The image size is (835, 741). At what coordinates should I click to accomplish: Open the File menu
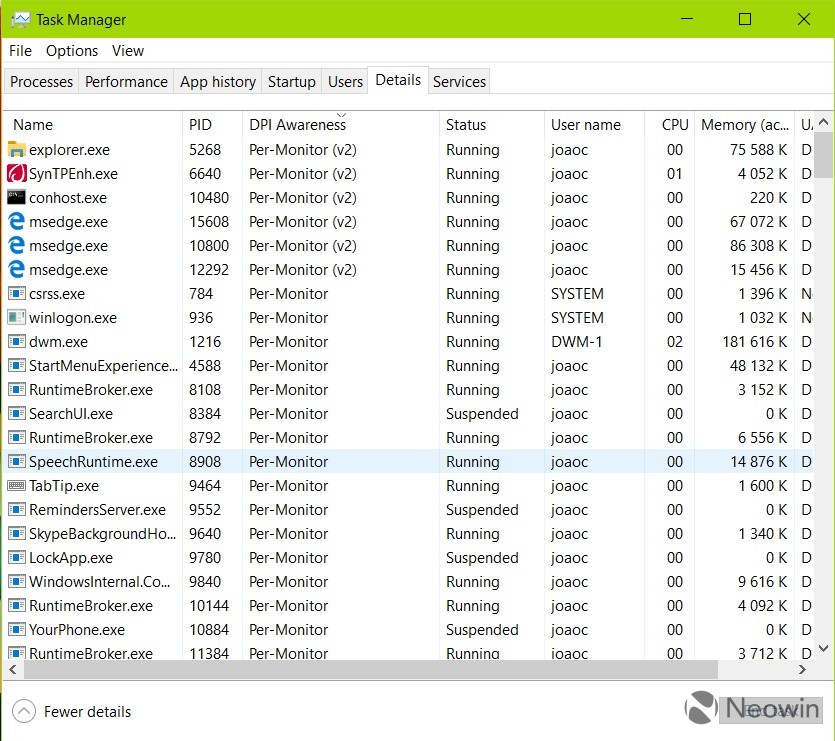tap(20, 51)
